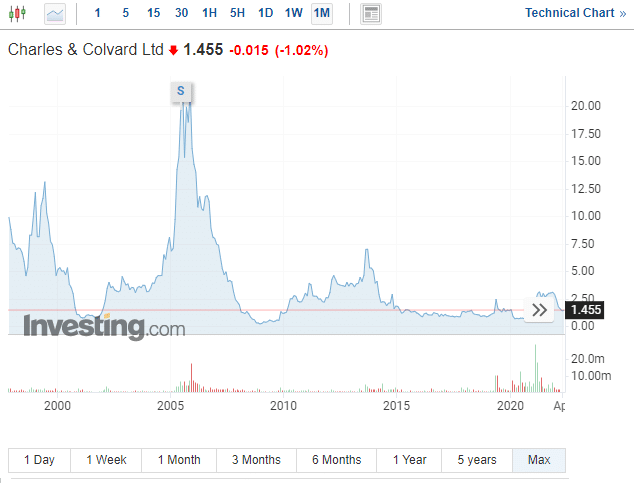The image size is (634, 483).
Task: Click the 2000 x-axis label
Action: (57, 405)
